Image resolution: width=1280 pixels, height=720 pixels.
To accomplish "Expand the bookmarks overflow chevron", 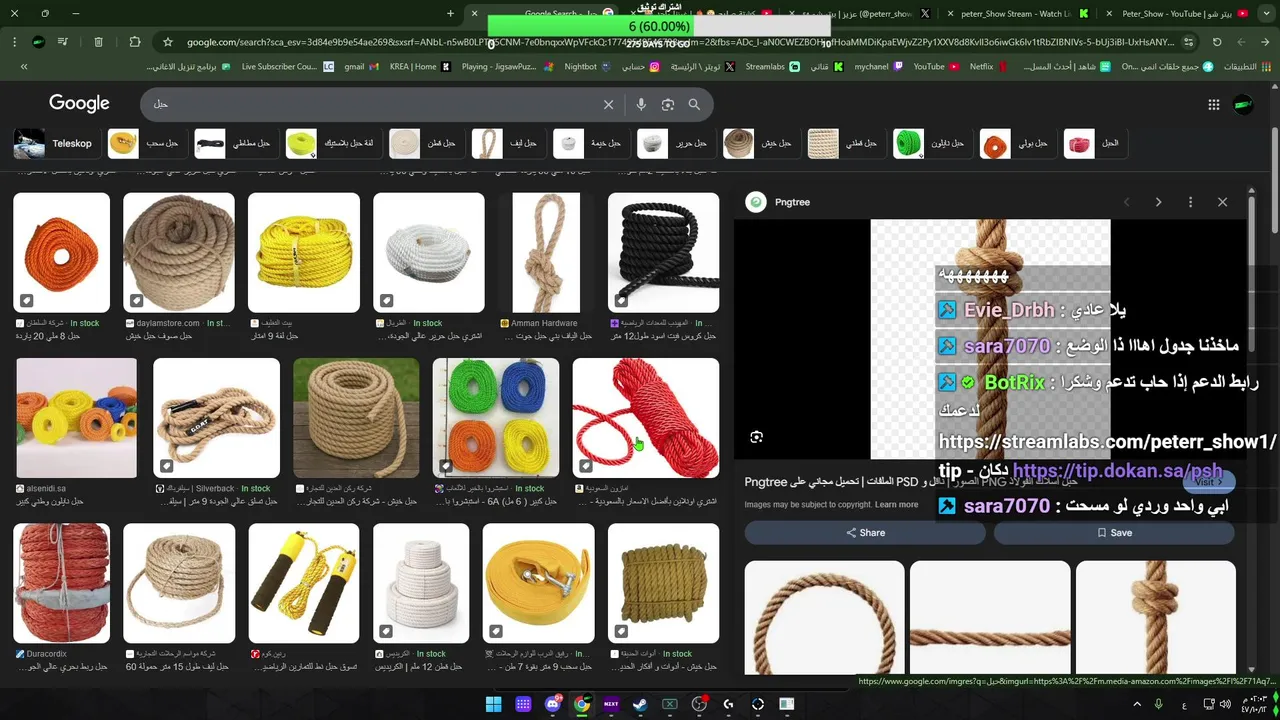I will [24, 67].
